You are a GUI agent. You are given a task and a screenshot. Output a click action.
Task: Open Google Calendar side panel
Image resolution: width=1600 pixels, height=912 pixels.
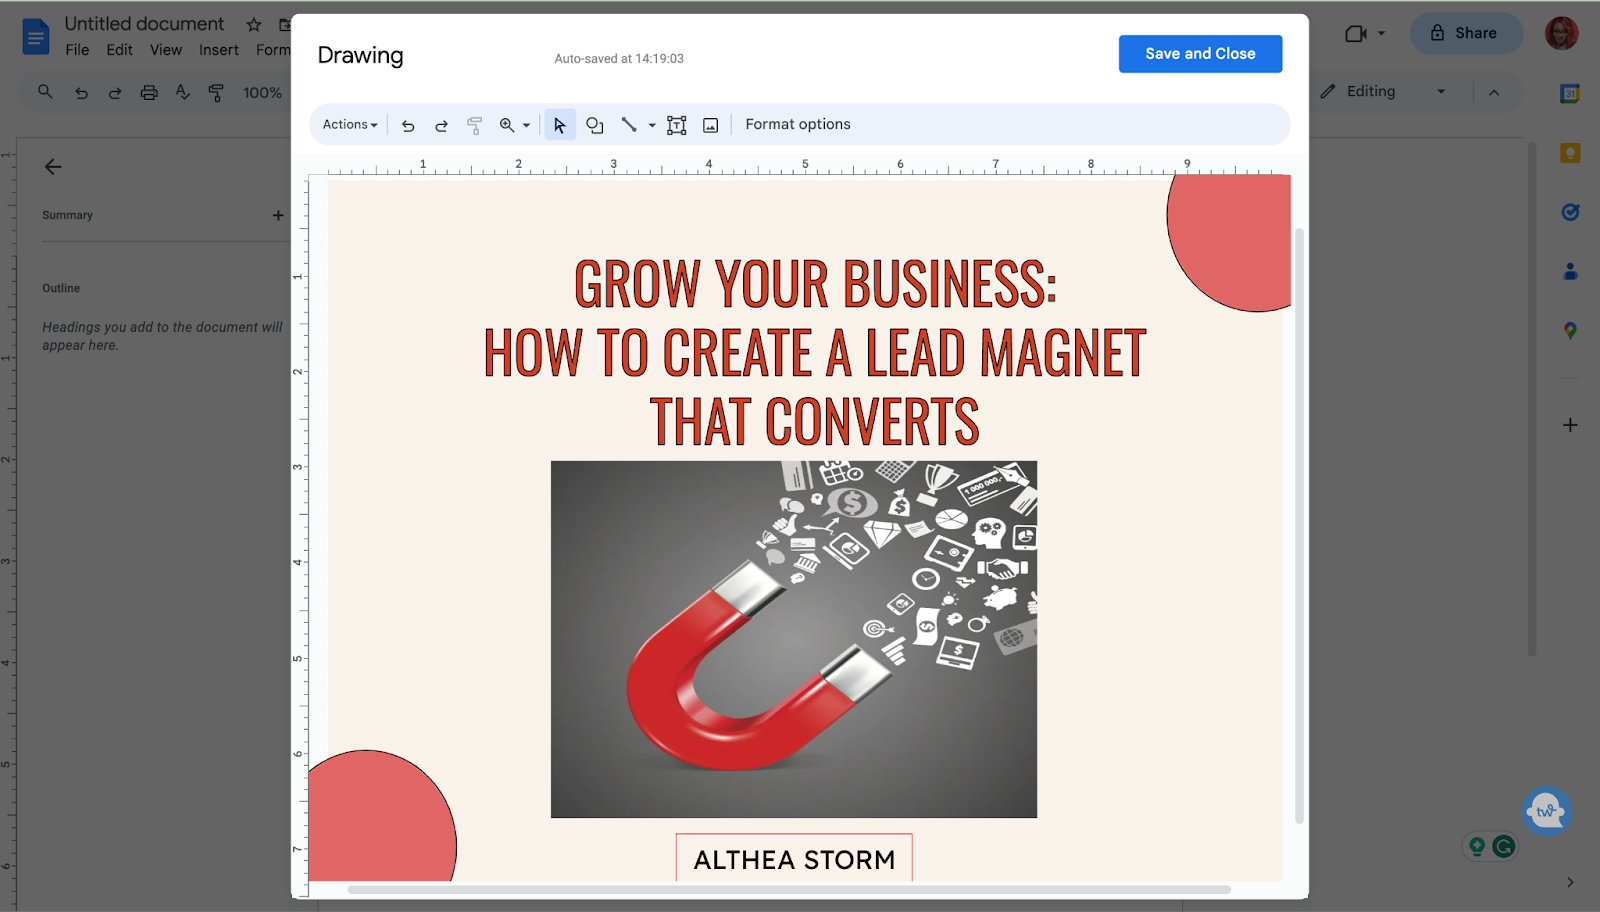(1570, 94)
